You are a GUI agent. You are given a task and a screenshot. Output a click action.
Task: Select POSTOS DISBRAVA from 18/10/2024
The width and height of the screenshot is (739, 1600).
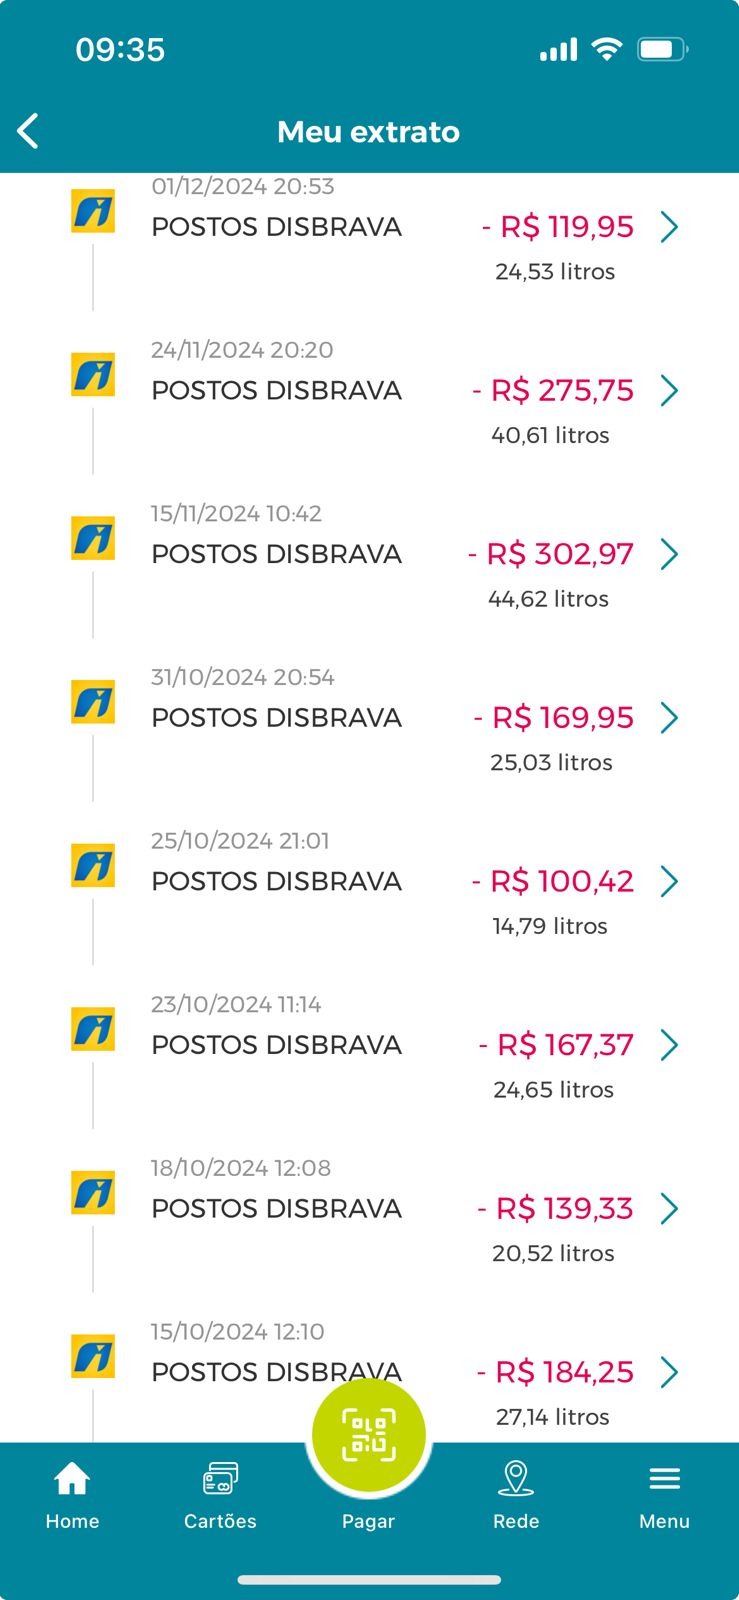[276, 1208]
